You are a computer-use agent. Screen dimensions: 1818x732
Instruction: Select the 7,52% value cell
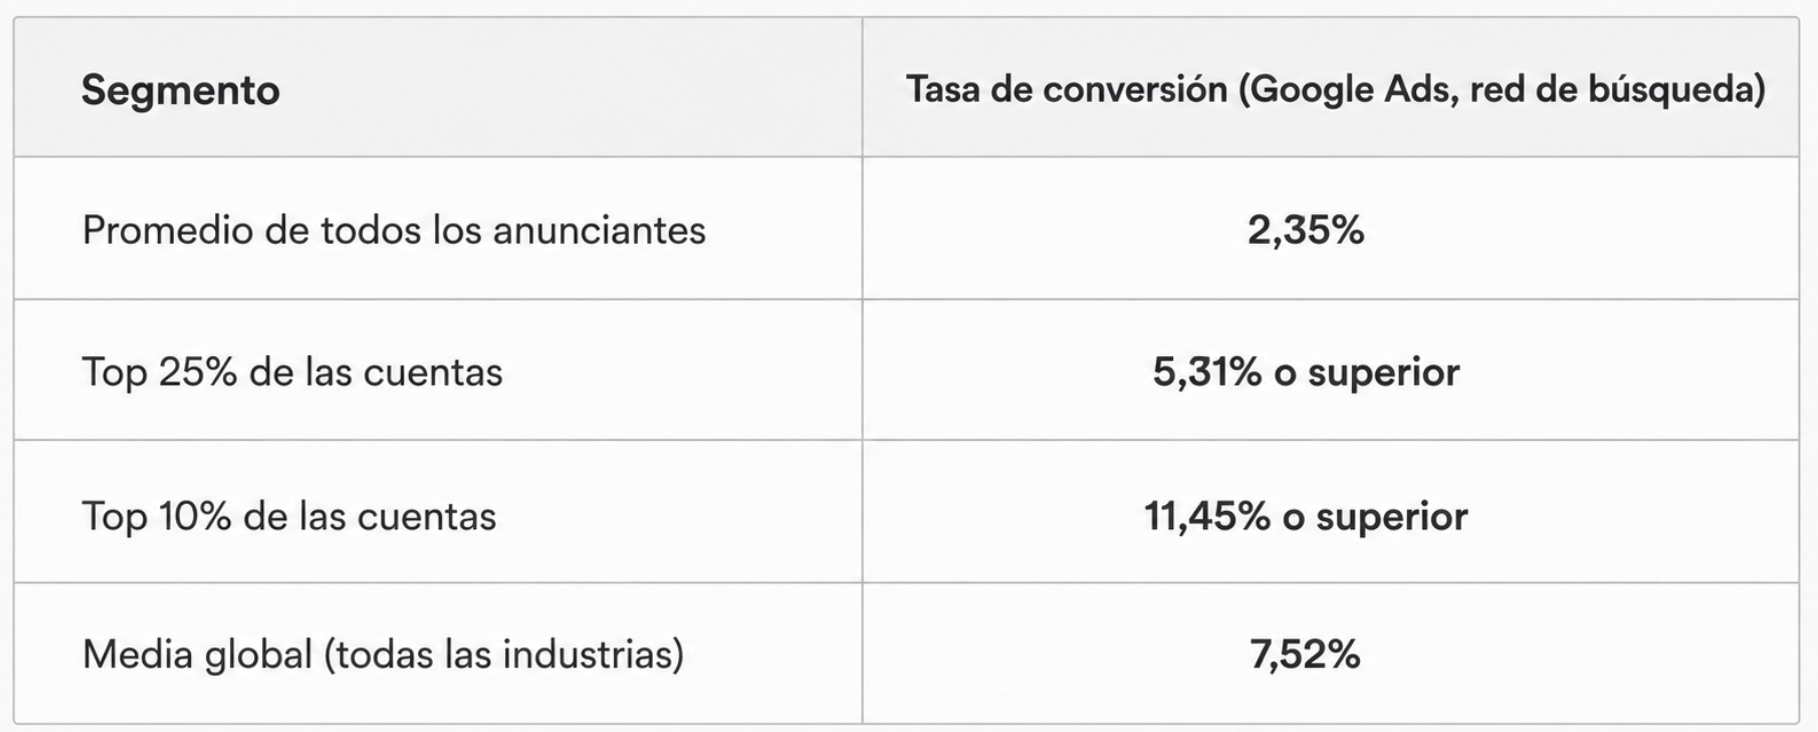pos(1330,654)
